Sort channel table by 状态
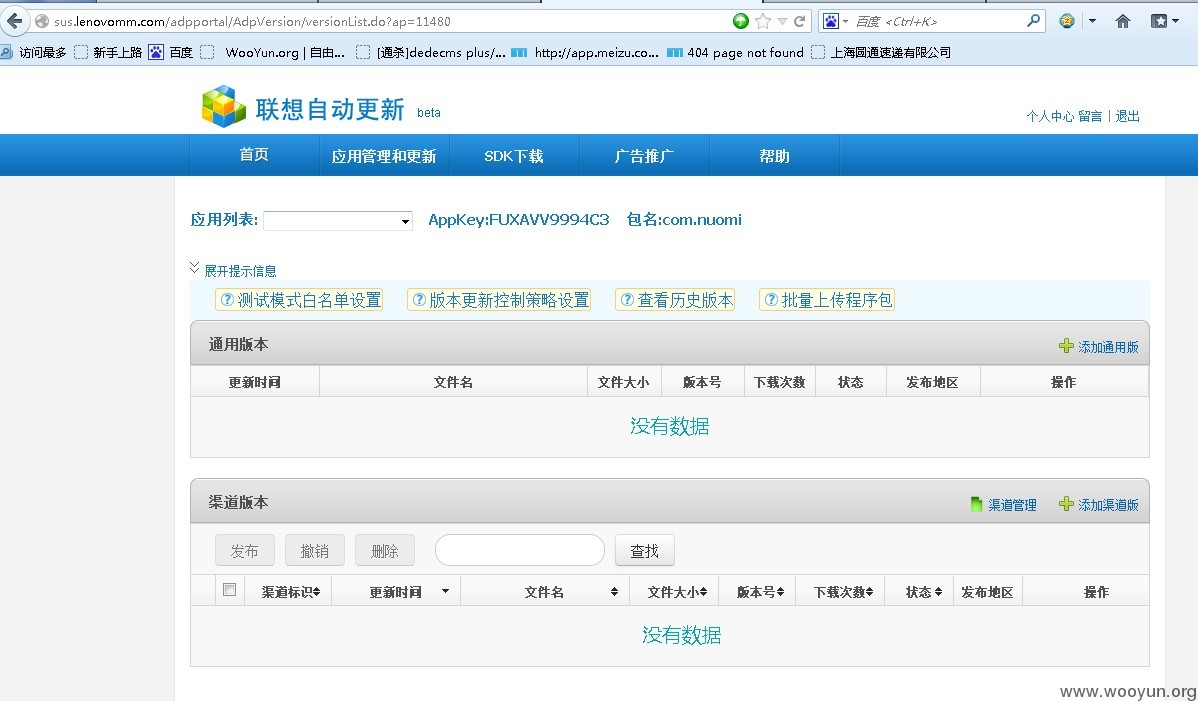1198x701 pixels. pyautogui.click(x=923, y=592)
